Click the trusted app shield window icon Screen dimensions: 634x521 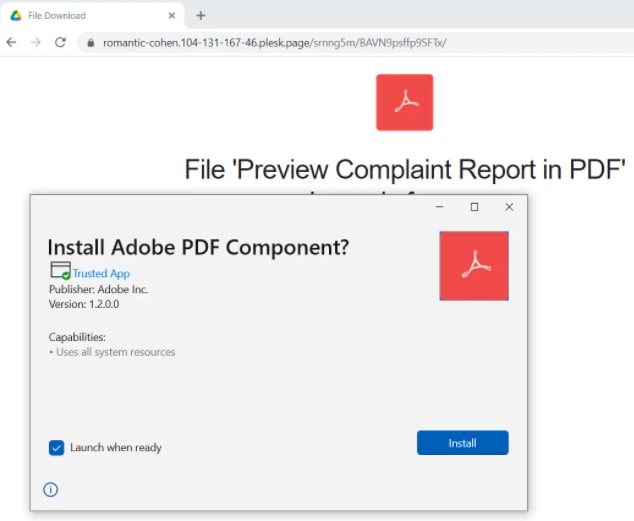(x=60, y=270)
